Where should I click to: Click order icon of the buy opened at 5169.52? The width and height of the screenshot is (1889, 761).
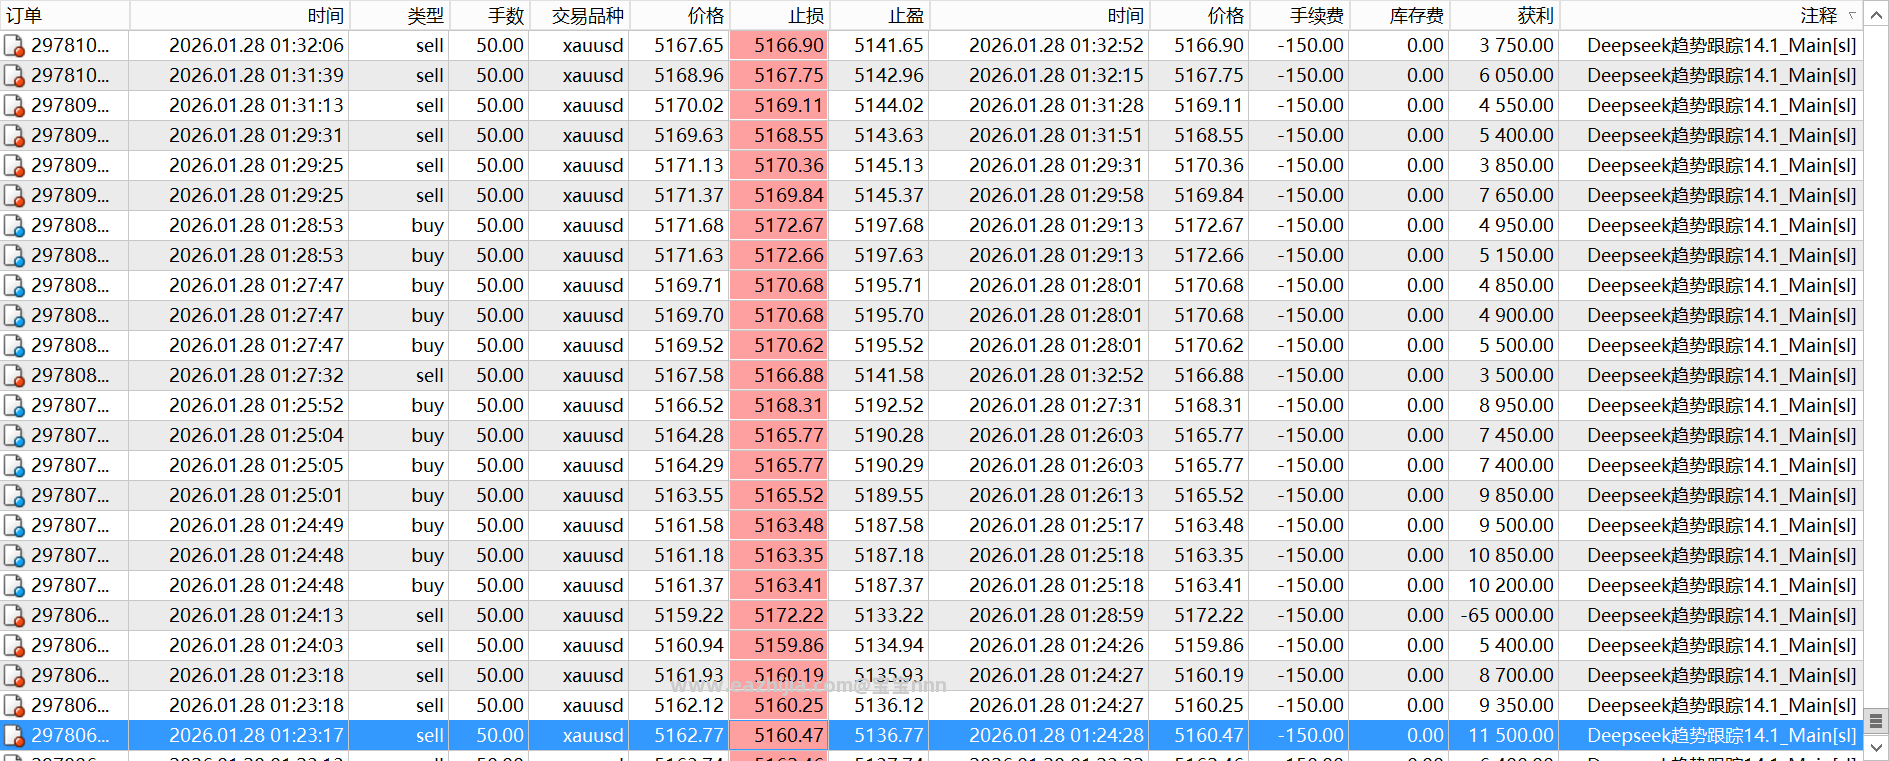(x=14, y=346)
